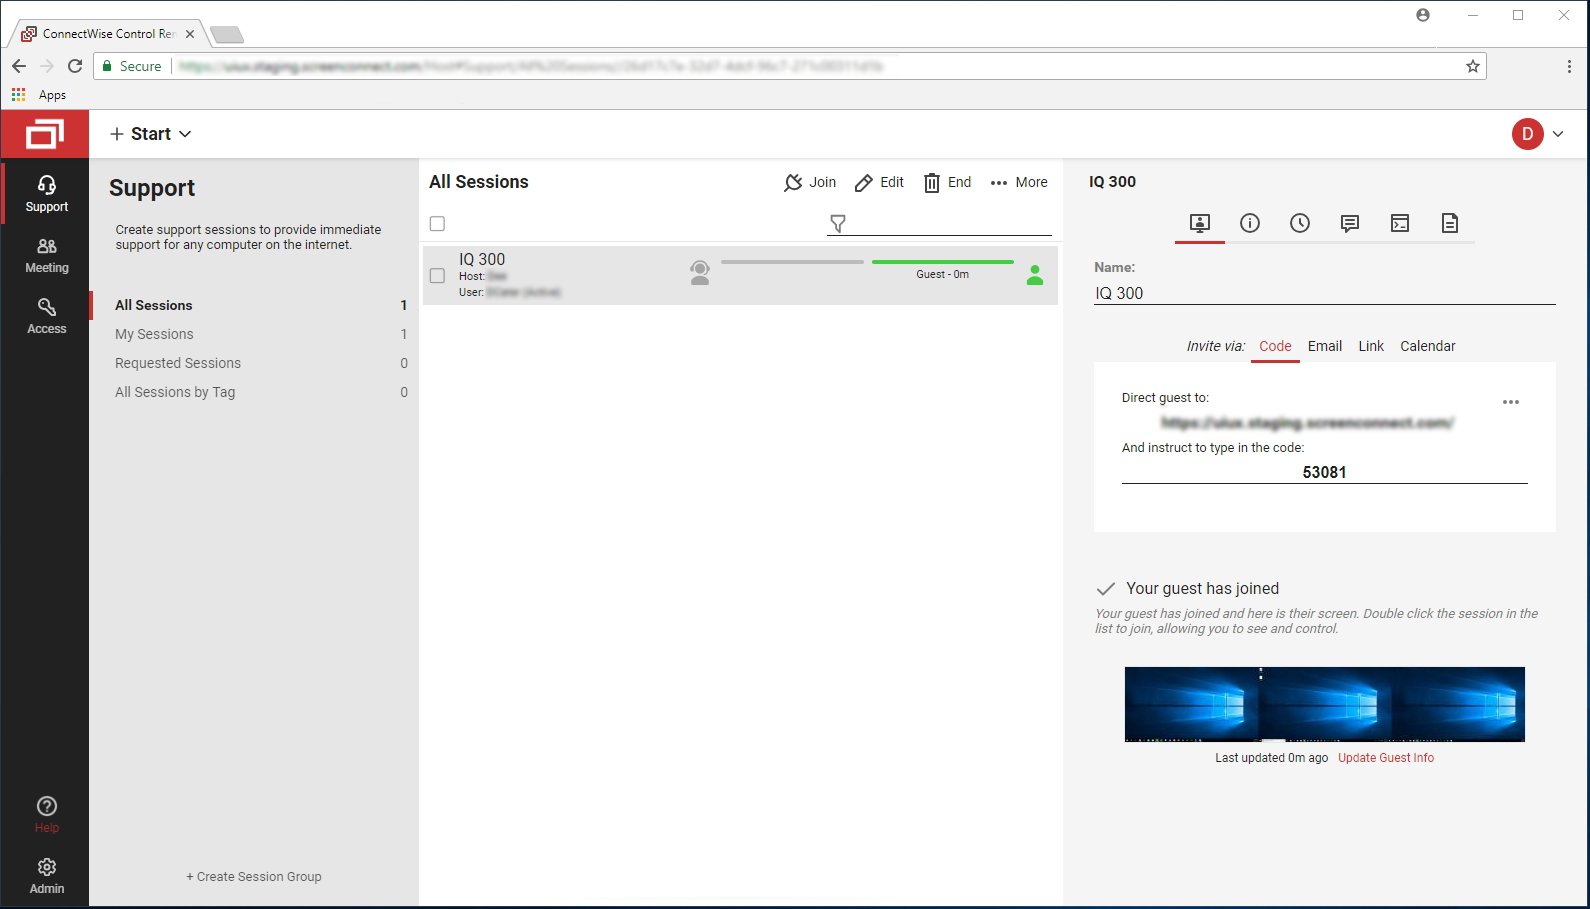Open the Apps shortcut in bookmarks bar
Viewport: 1590px width, 909px height.
point(39,95)
